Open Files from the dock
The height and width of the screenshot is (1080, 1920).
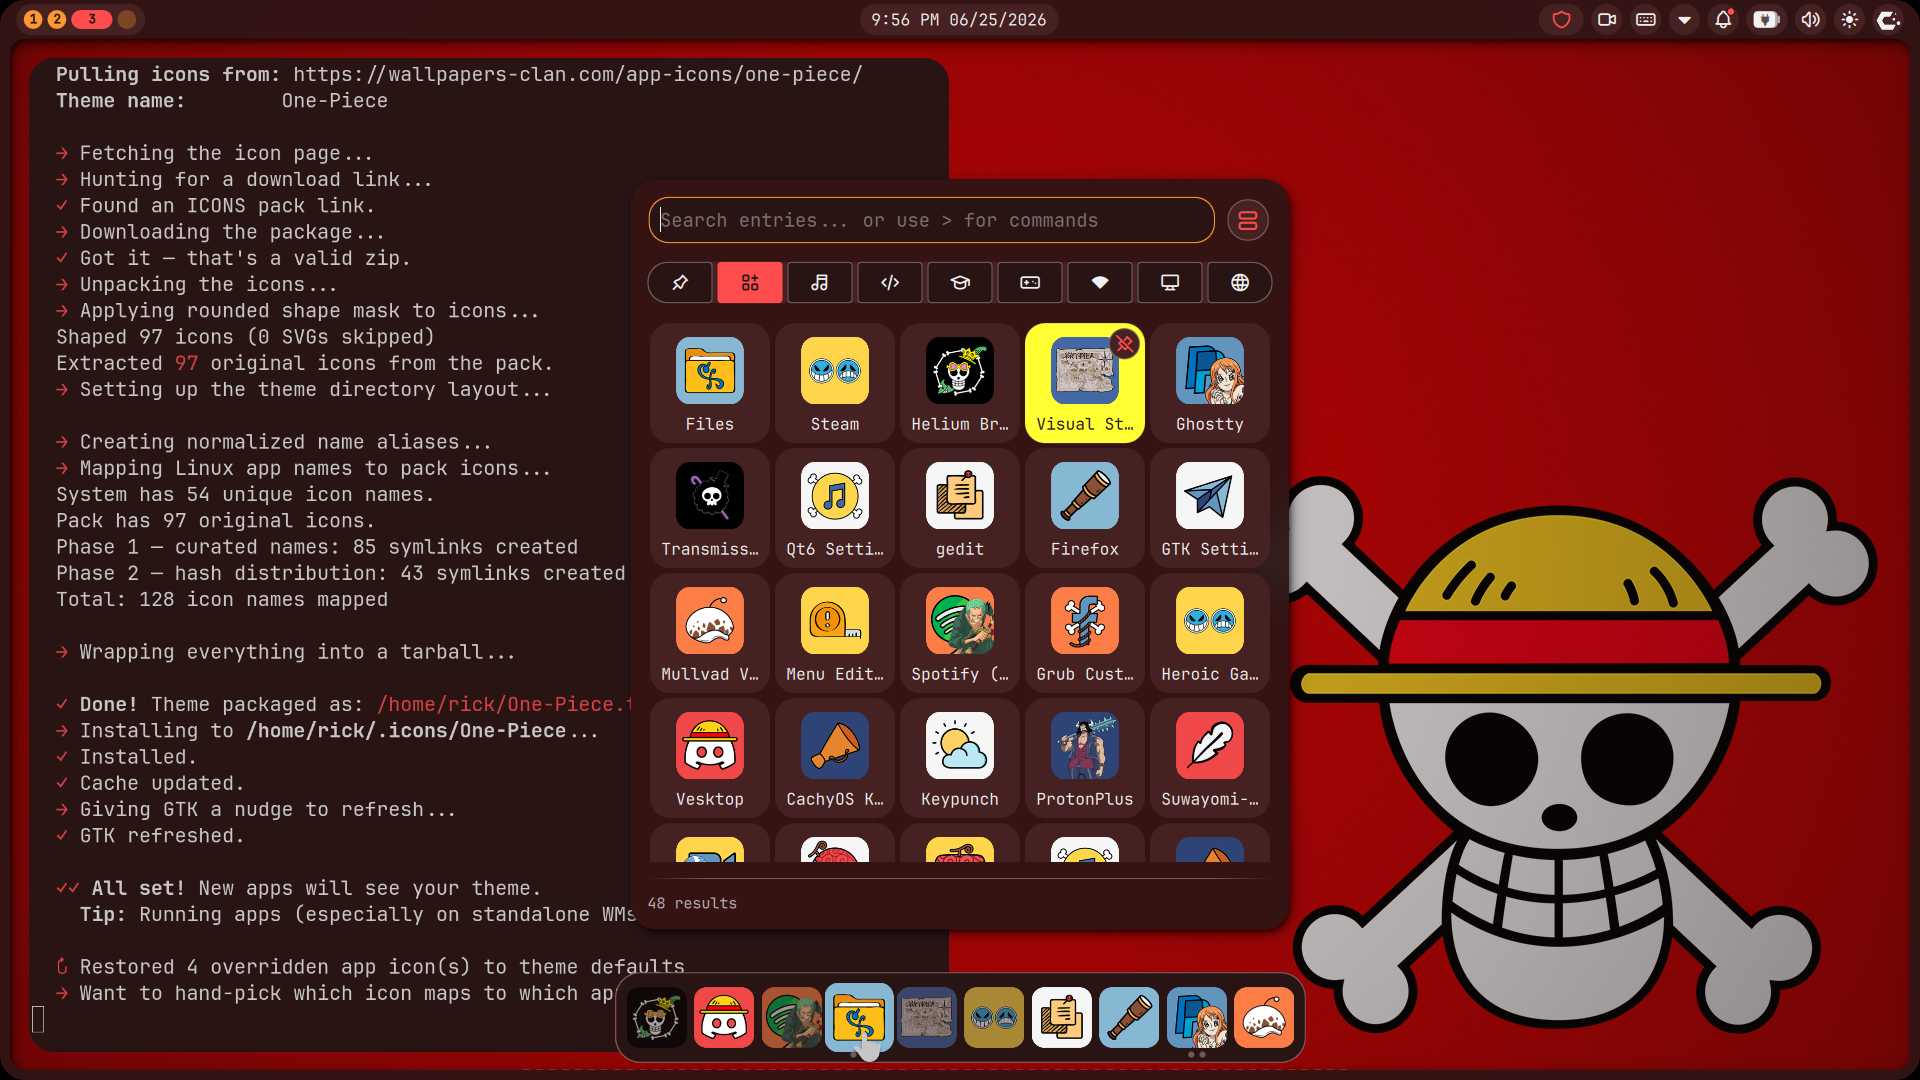[x=859, y=1018]
